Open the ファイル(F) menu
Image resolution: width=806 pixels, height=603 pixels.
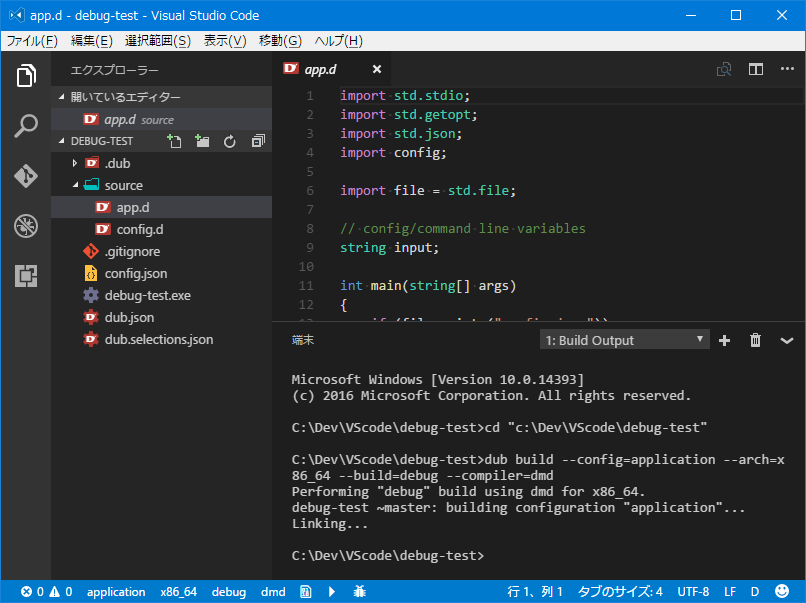32,41
